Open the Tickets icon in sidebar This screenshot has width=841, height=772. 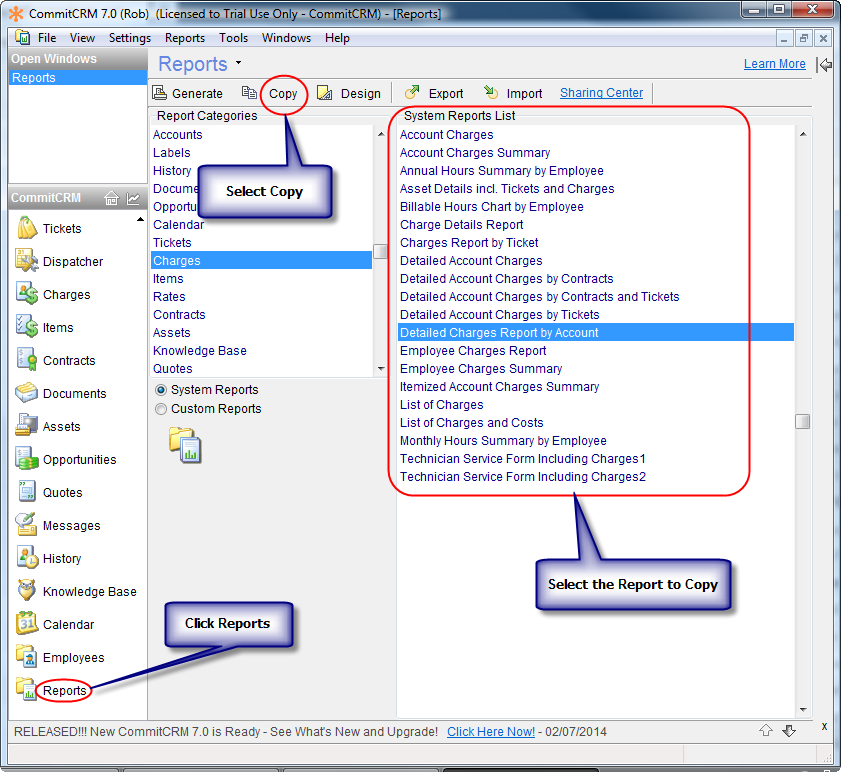pos(26,228)
